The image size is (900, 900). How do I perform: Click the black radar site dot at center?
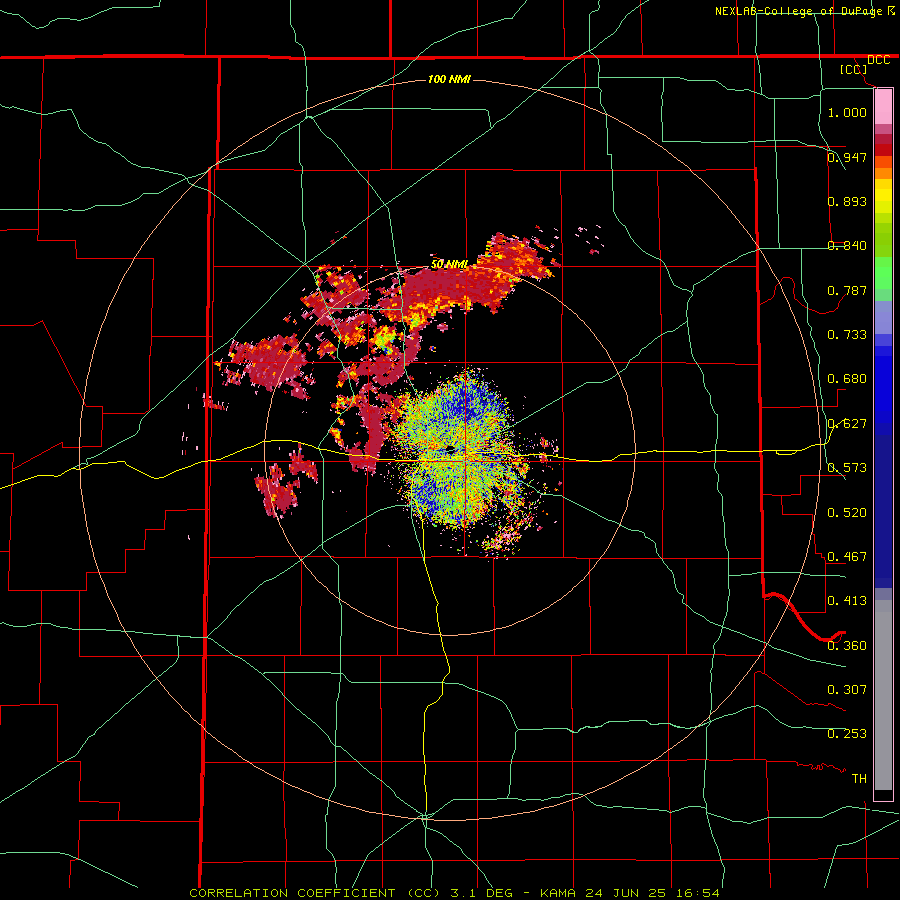point(449,449)
